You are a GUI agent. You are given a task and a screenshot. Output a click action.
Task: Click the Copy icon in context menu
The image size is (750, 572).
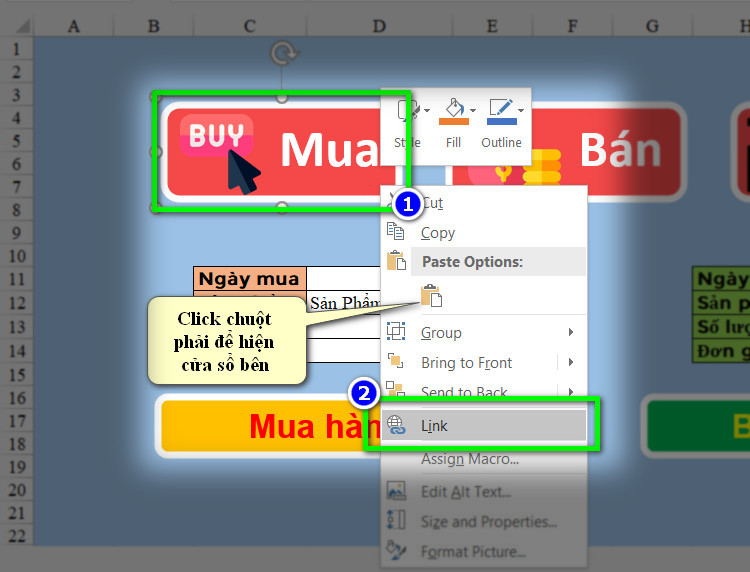point(396,231)
